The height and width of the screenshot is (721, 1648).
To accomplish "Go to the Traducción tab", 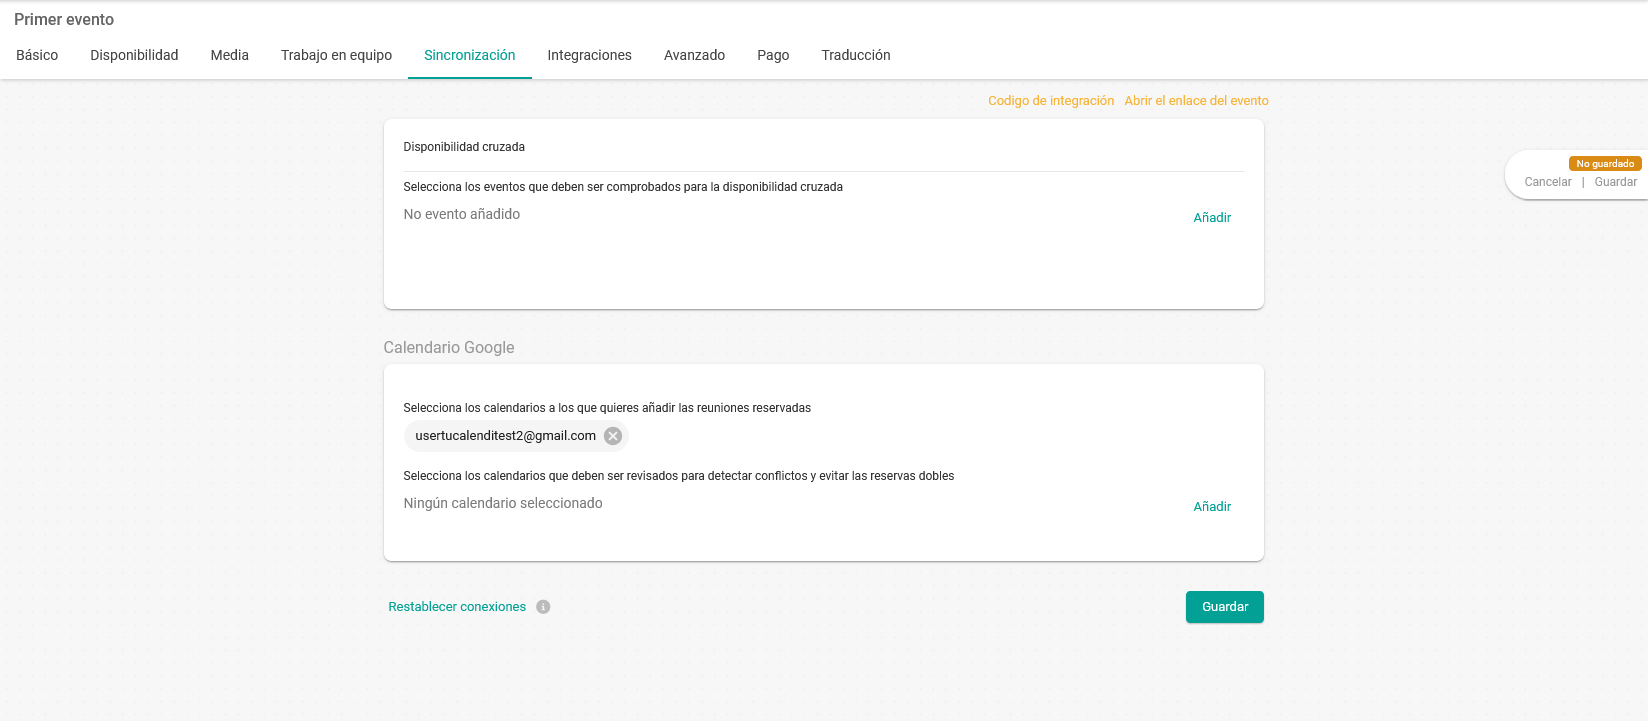I will tap(856, 55).
